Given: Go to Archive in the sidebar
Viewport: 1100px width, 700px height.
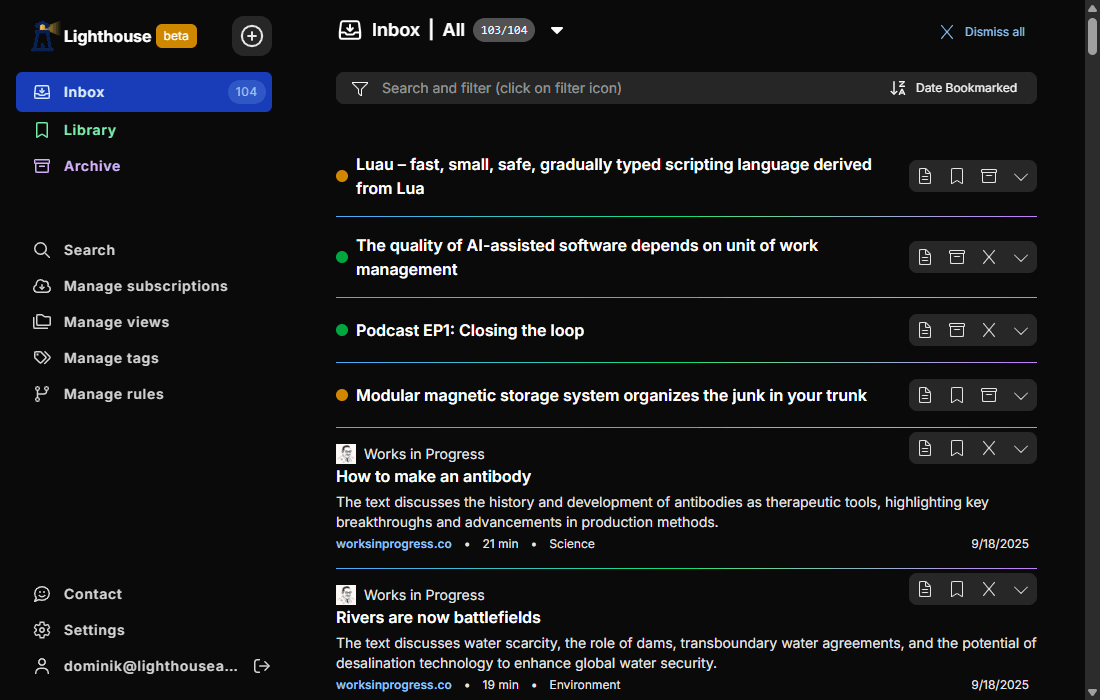Looking at the screenshot, I should coord(91,166).
